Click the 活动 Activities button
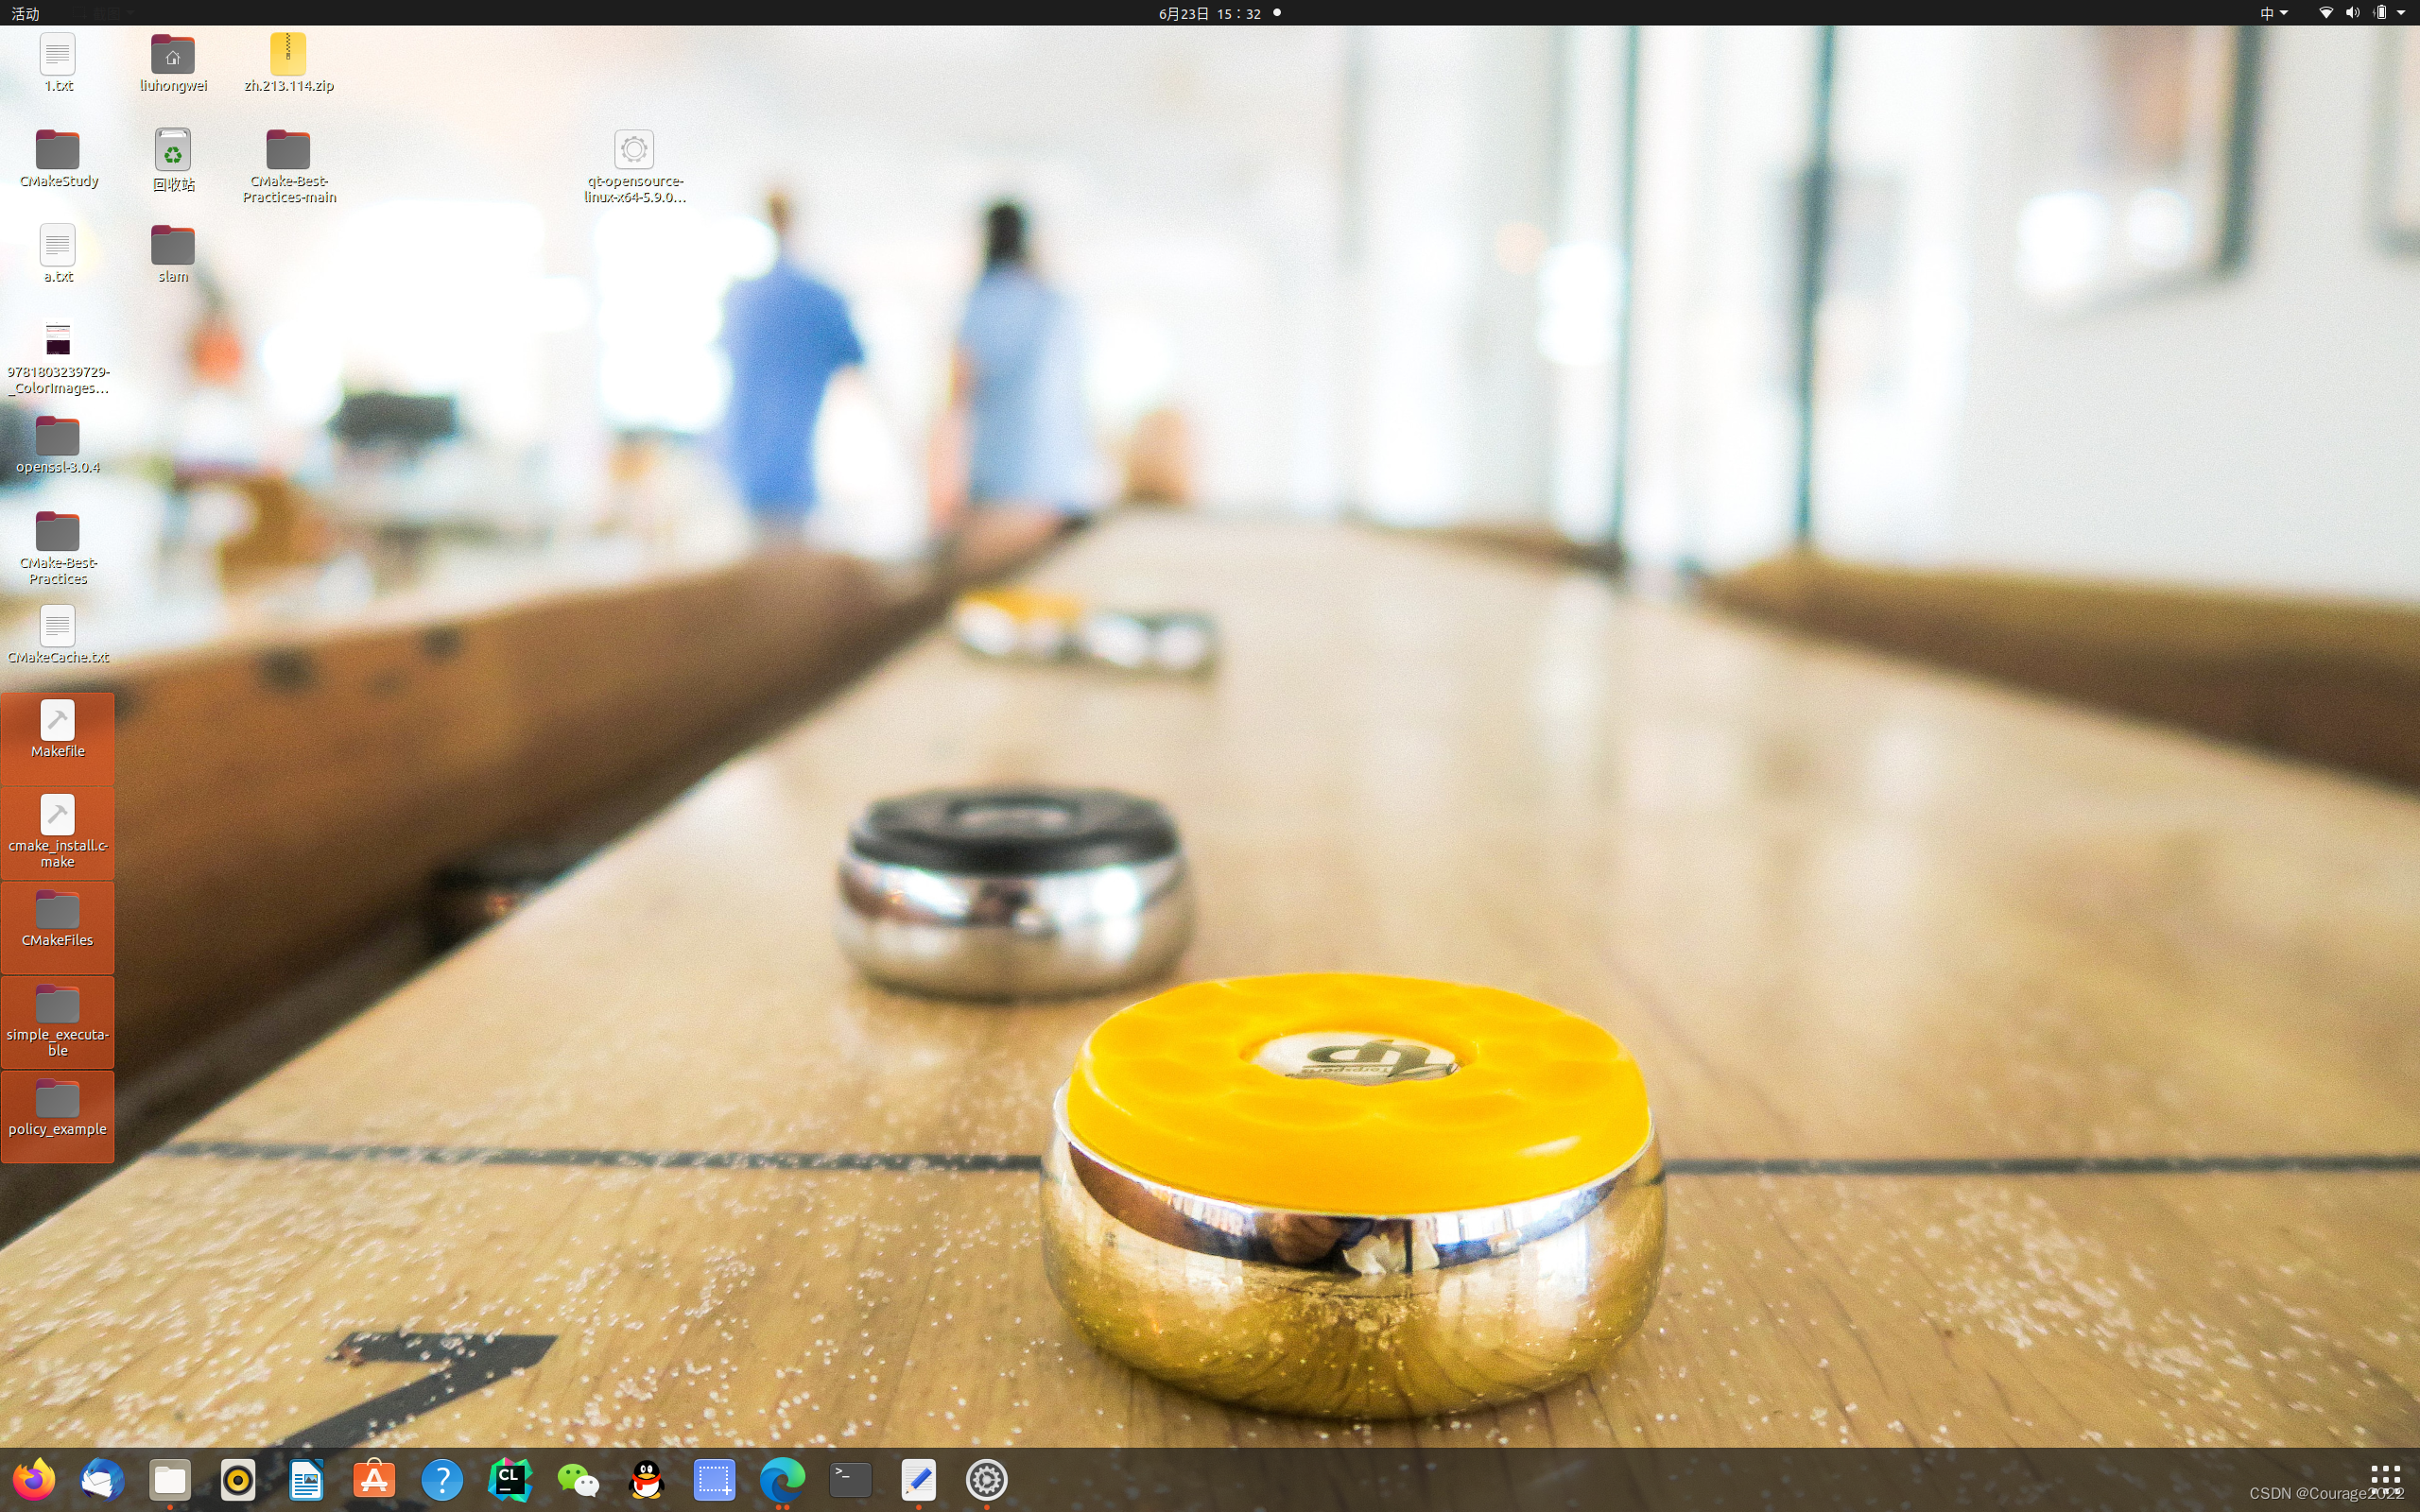 pos(25,13)
